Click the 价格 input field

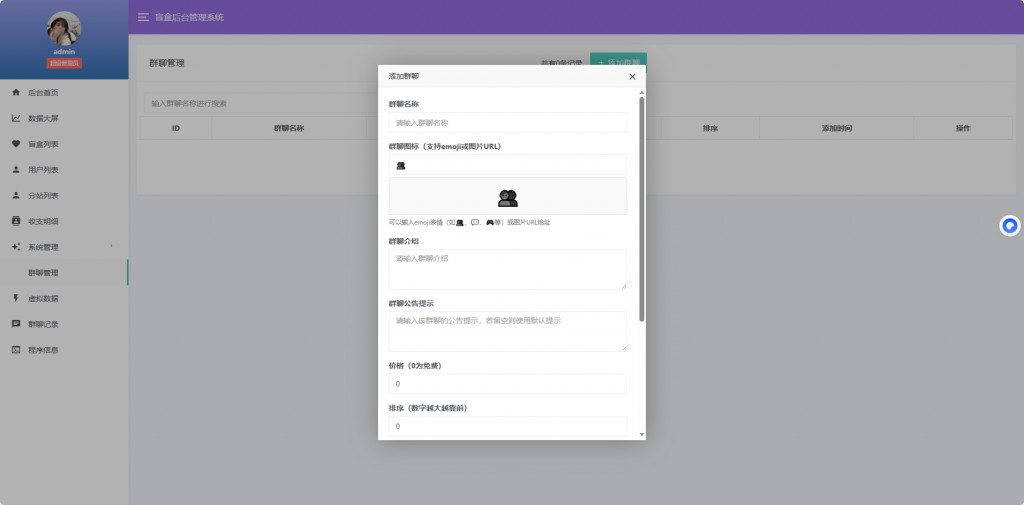507,384
